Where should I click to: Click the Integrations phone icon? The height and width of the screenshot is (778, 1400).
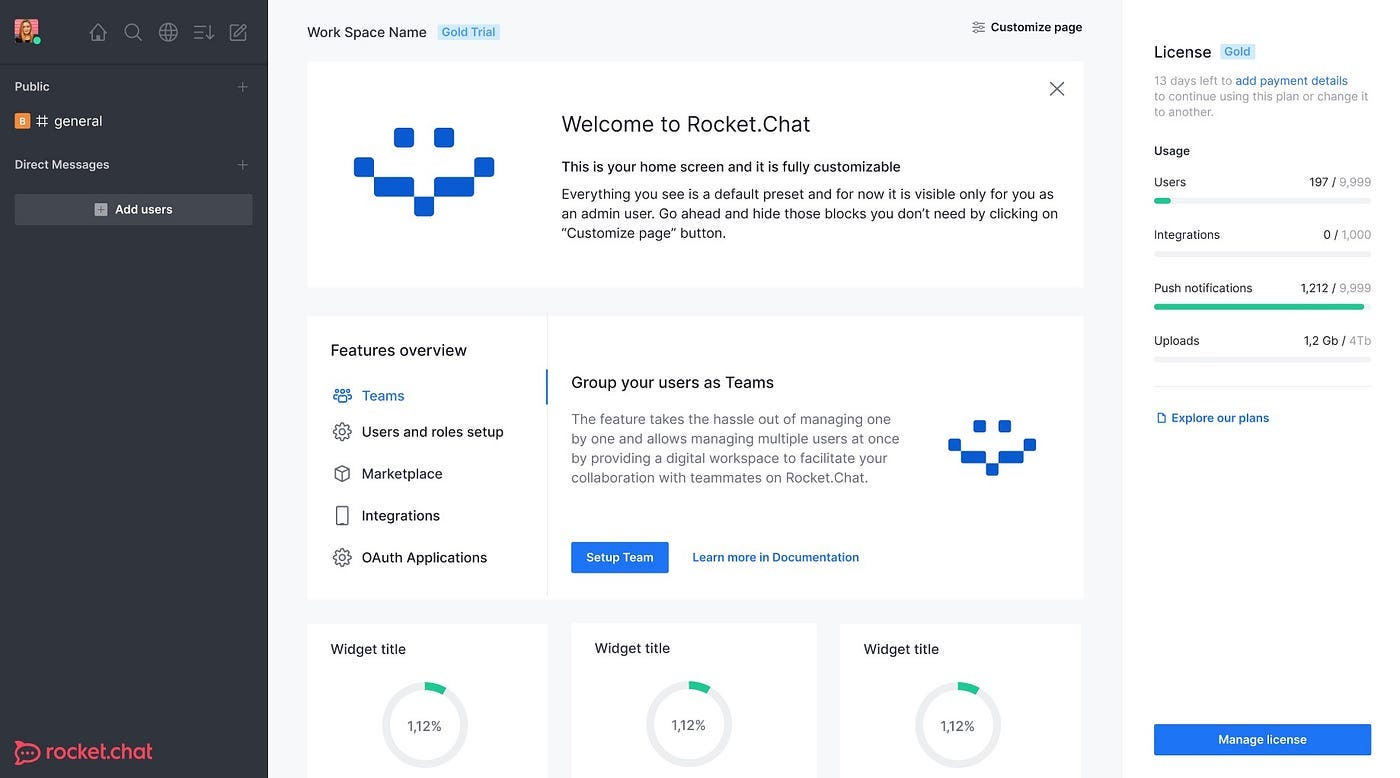point(342,516)
